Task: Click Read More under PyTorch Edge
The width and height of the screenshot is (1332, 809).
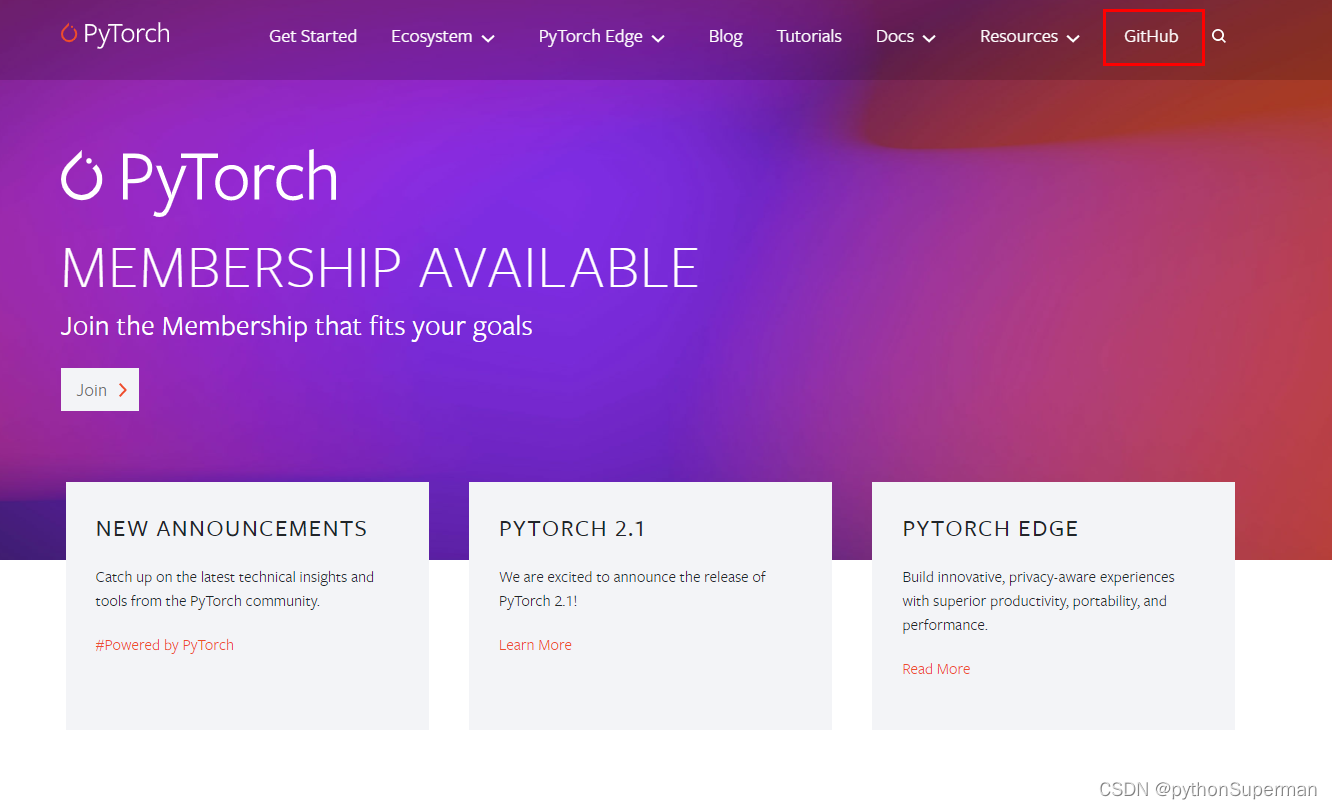Action: coord(936,669)
